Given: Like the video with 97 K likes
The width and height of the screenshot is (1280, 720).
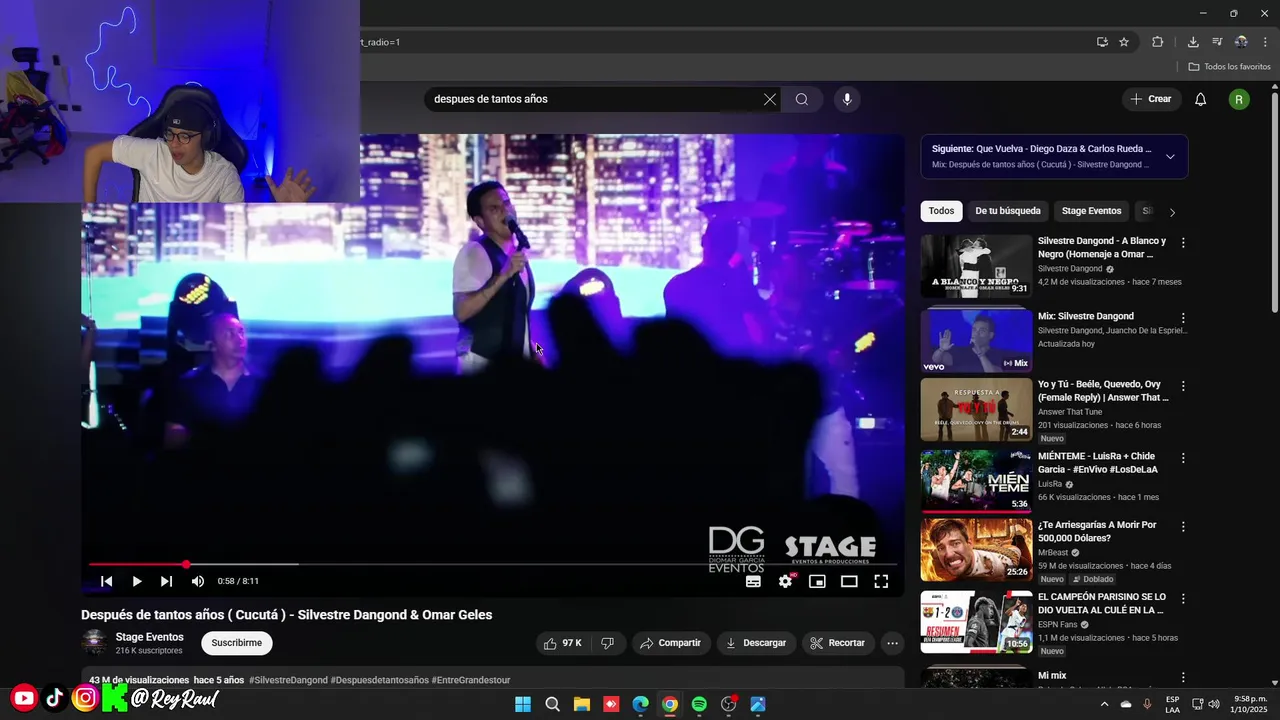Looking at the screenshot, I should [x=564, y=643].
